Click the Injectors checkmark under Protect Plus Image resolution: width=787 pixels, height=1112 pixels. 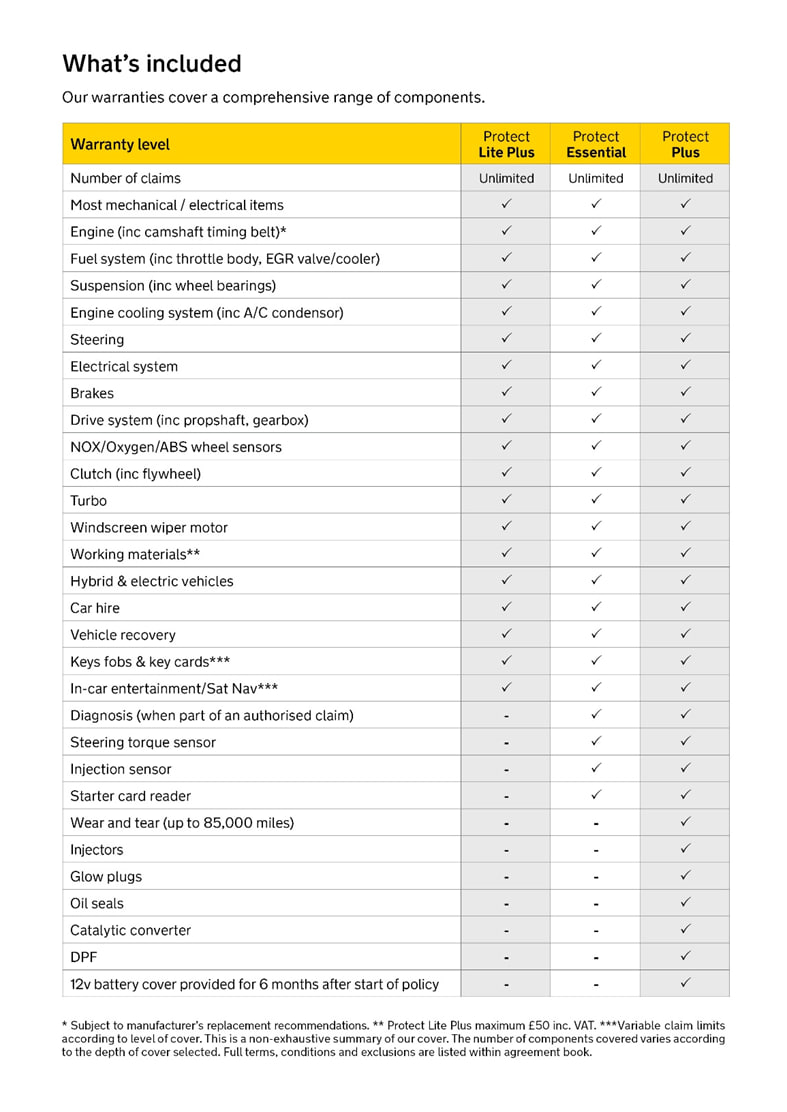685,849
